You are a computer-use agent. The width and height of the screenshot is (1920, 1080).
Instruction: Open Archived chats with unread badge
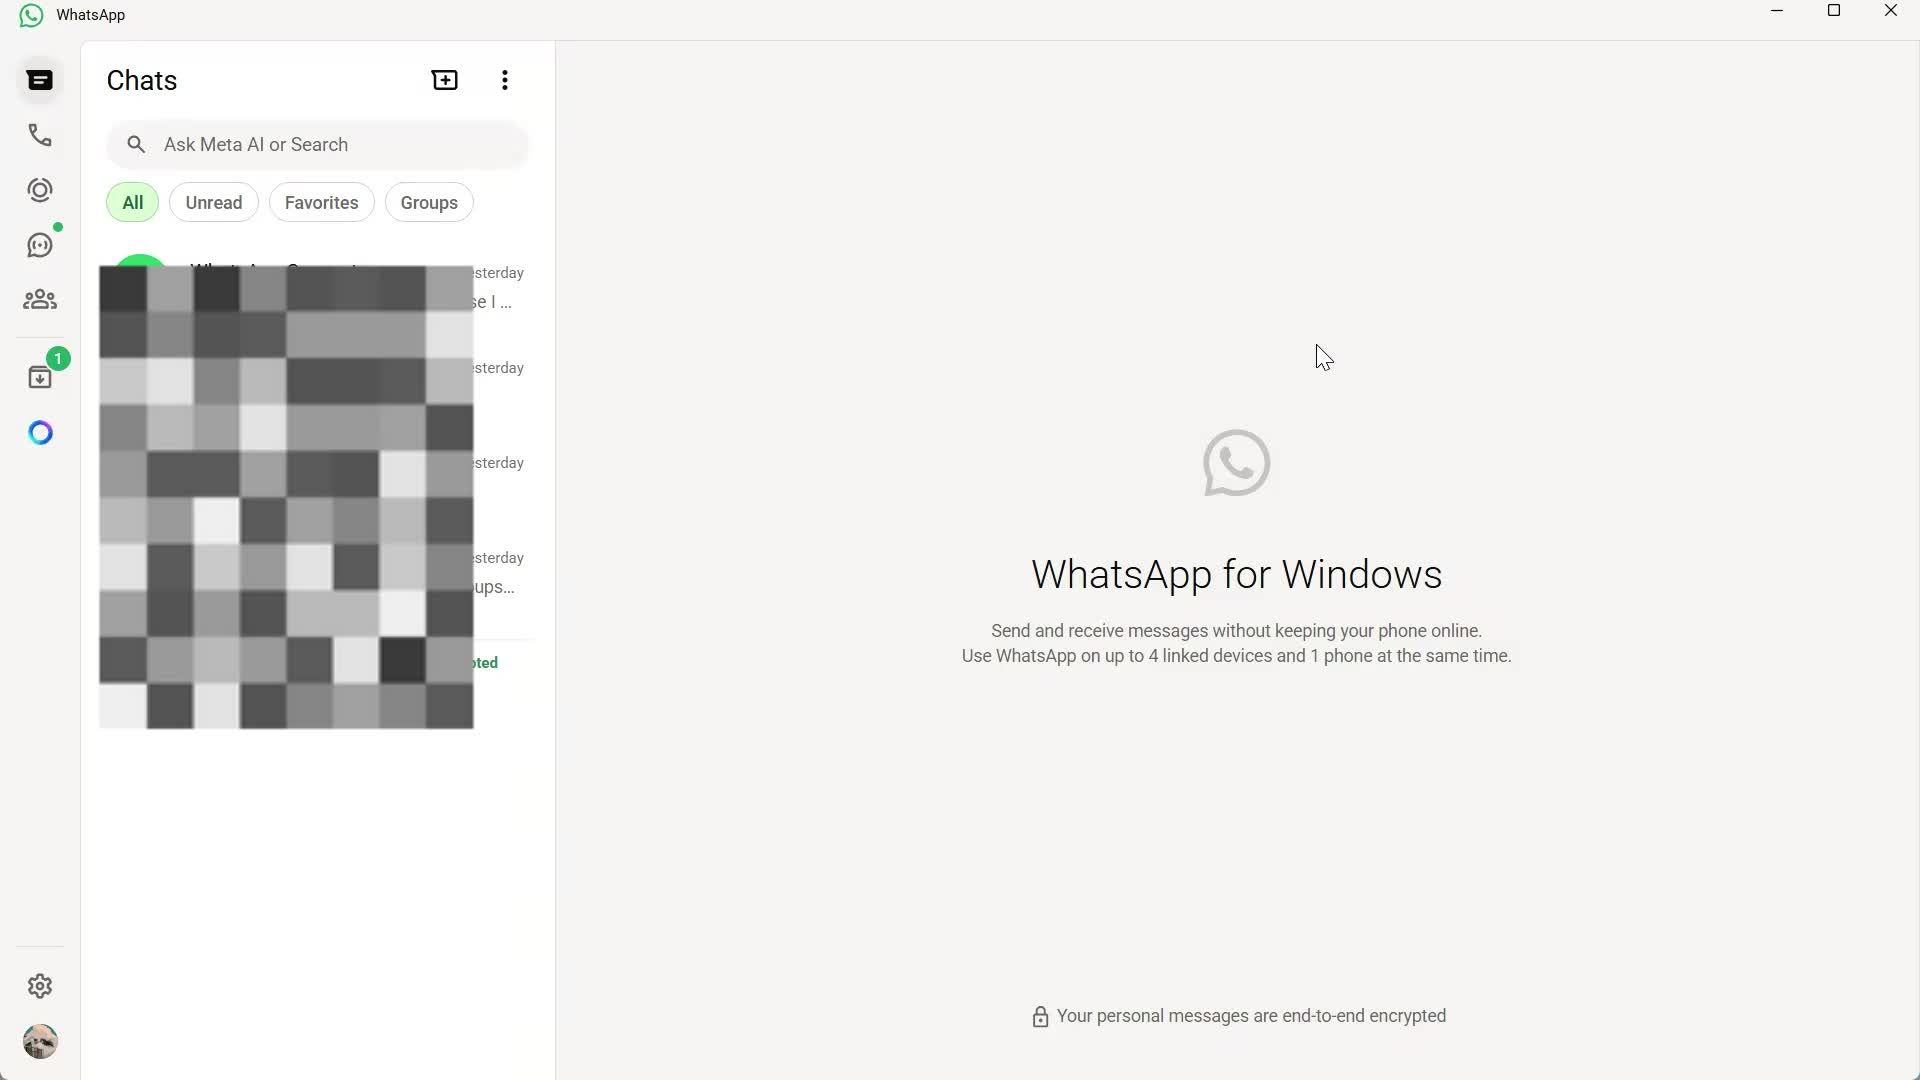pyautogui.click(x=40, y=375)
